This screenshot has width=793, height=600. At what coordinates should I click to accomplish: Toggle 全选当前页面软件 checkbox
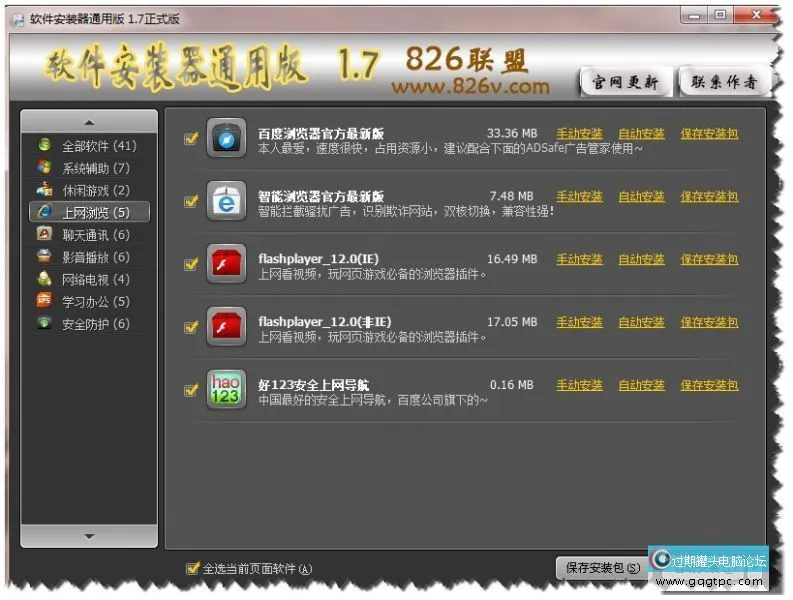point(192,569)
